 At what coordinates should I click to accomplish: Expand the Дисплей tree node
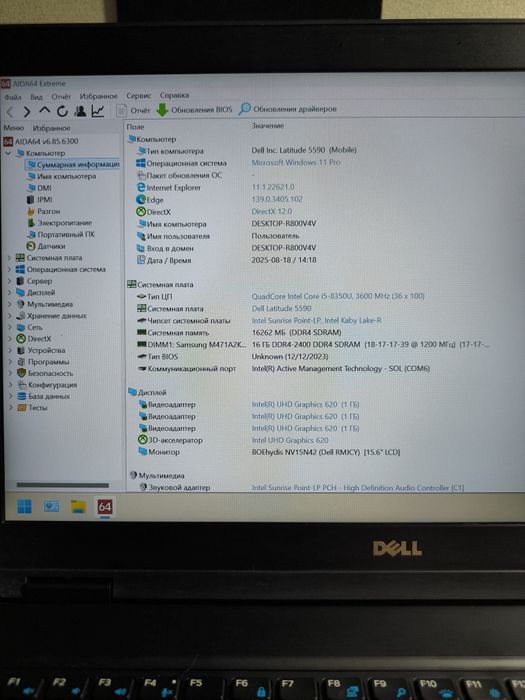(9, 292)
